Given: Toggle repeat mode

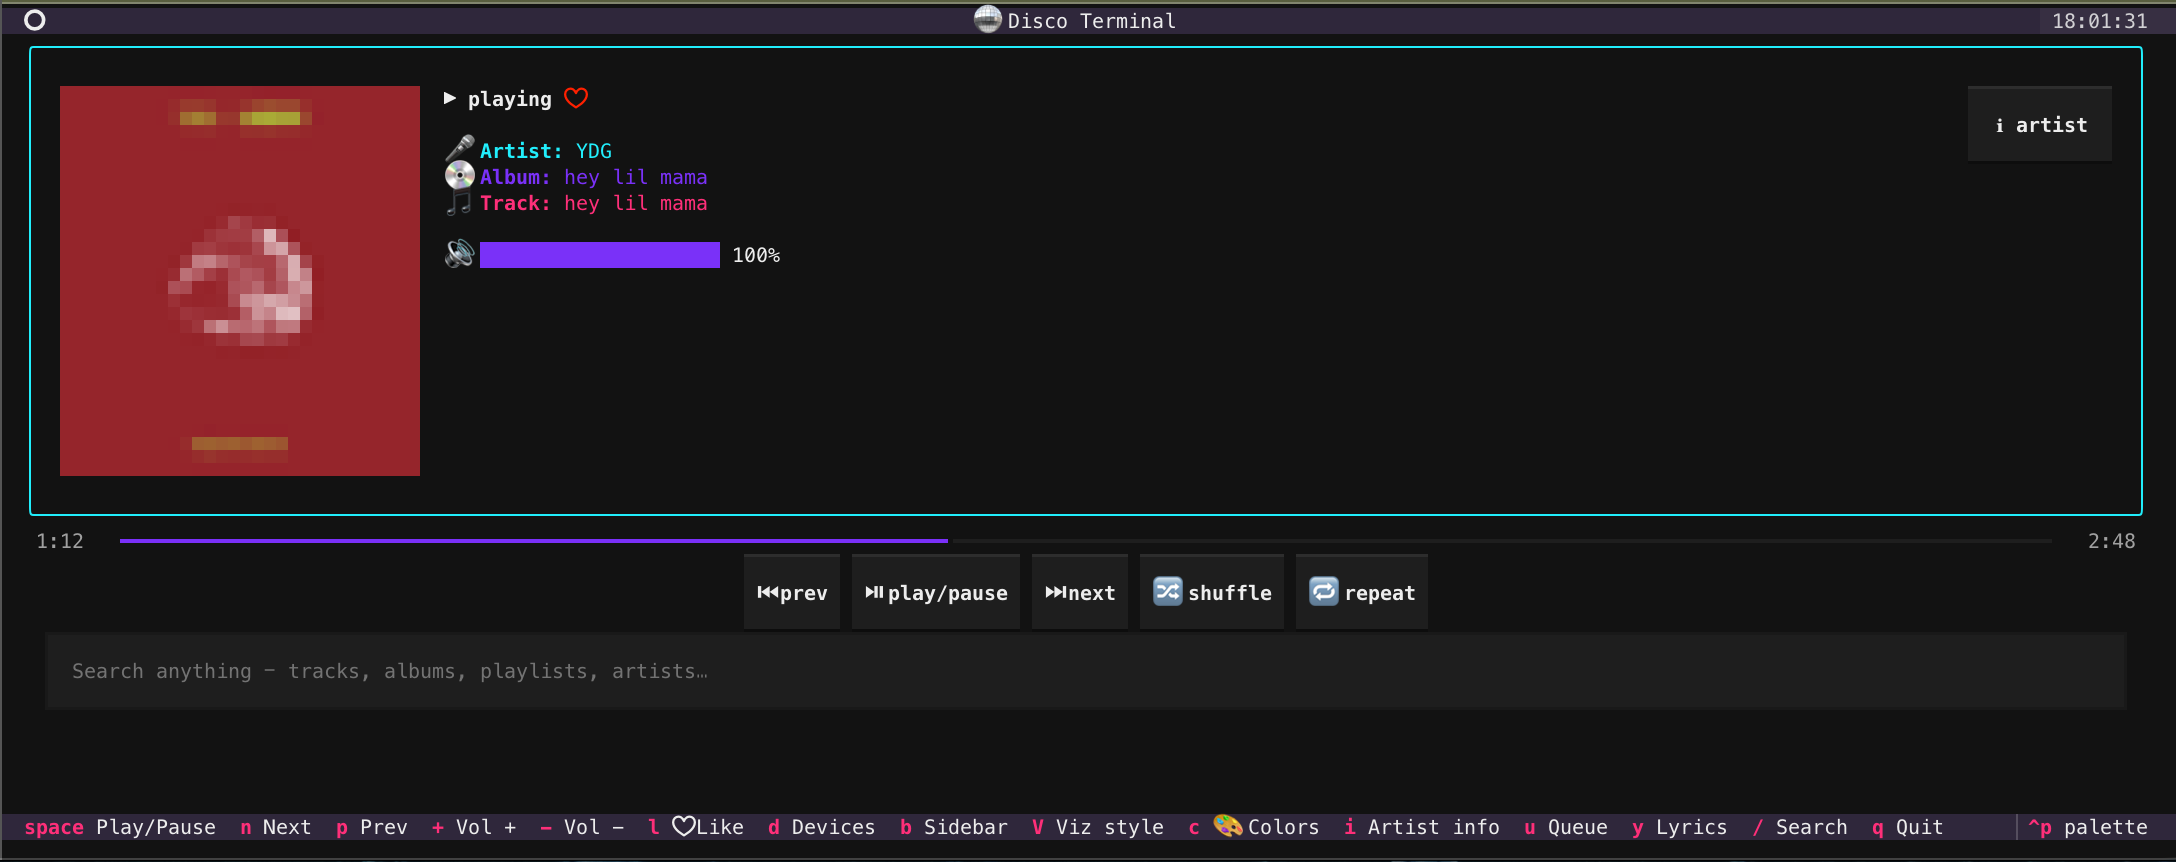Looking at the screenshot, I should (x=1362, y=592).
